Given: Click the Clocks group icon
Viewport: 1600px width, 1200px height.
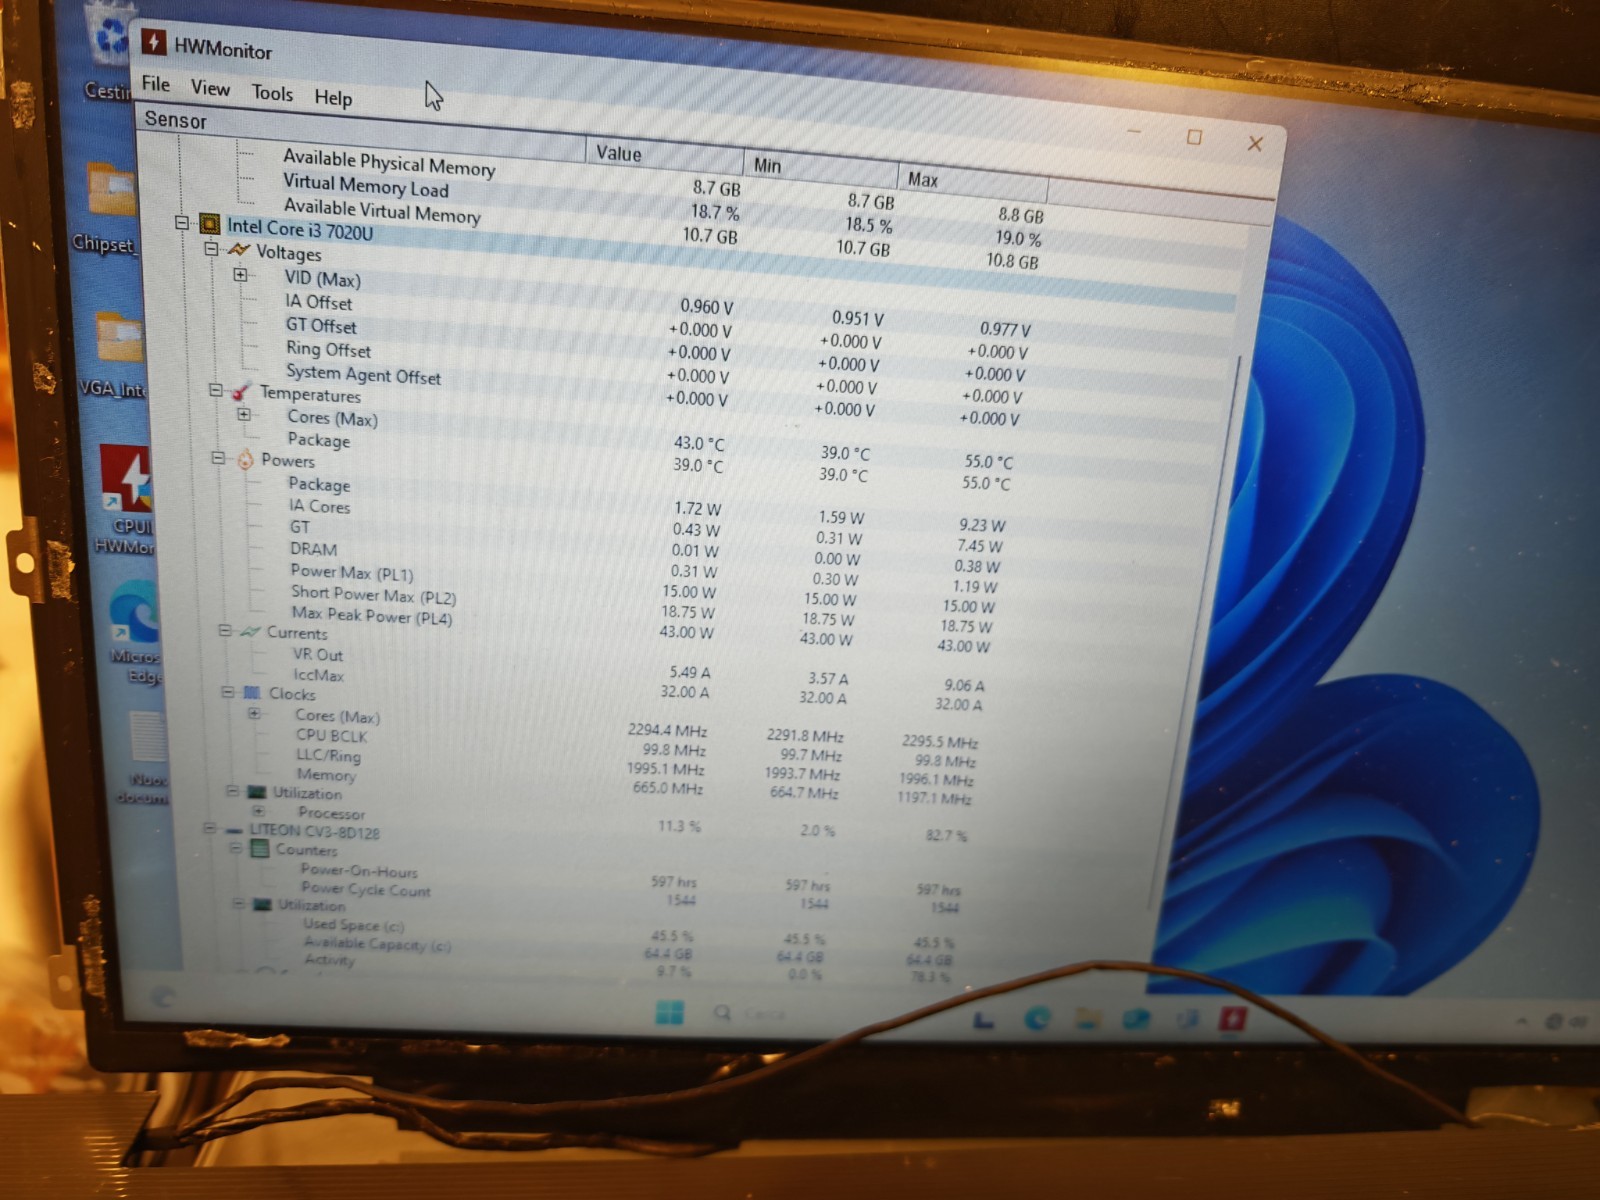Looking at the screenshot, I should tap(251, 692).
